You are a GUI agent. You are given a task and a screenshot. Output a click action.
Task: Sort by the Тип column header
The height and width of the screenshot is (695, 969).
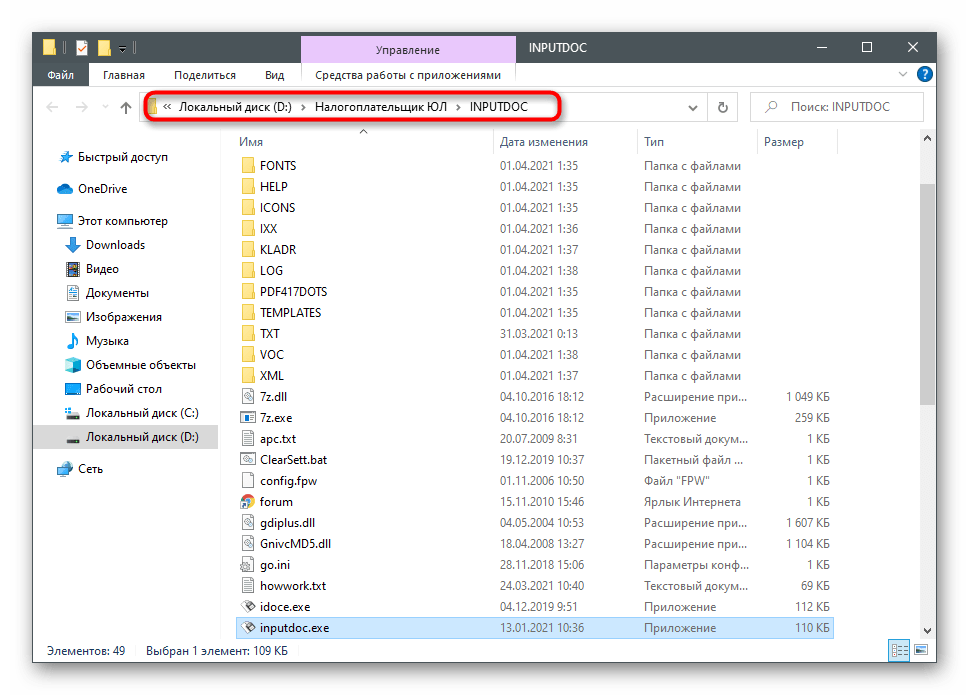pyautogui.click(x=654, y=141)
